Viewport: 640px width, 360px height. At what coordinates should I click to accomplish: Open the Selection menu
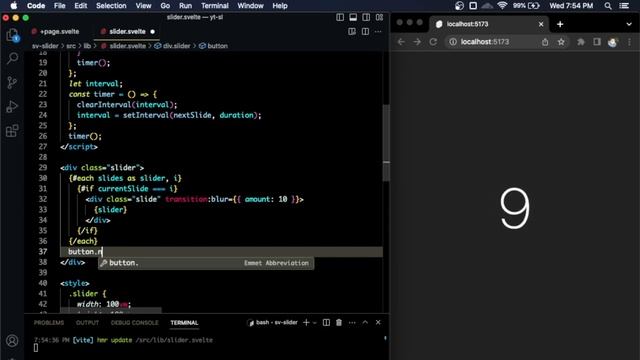point(111,6)
